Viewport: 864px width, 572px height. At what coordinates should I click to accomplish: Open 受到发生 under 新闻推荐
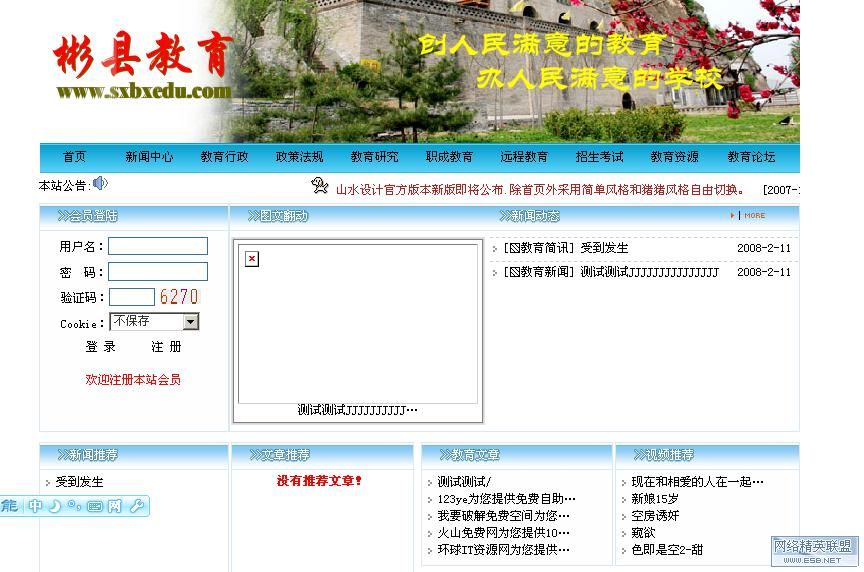[x=79, y=482]
